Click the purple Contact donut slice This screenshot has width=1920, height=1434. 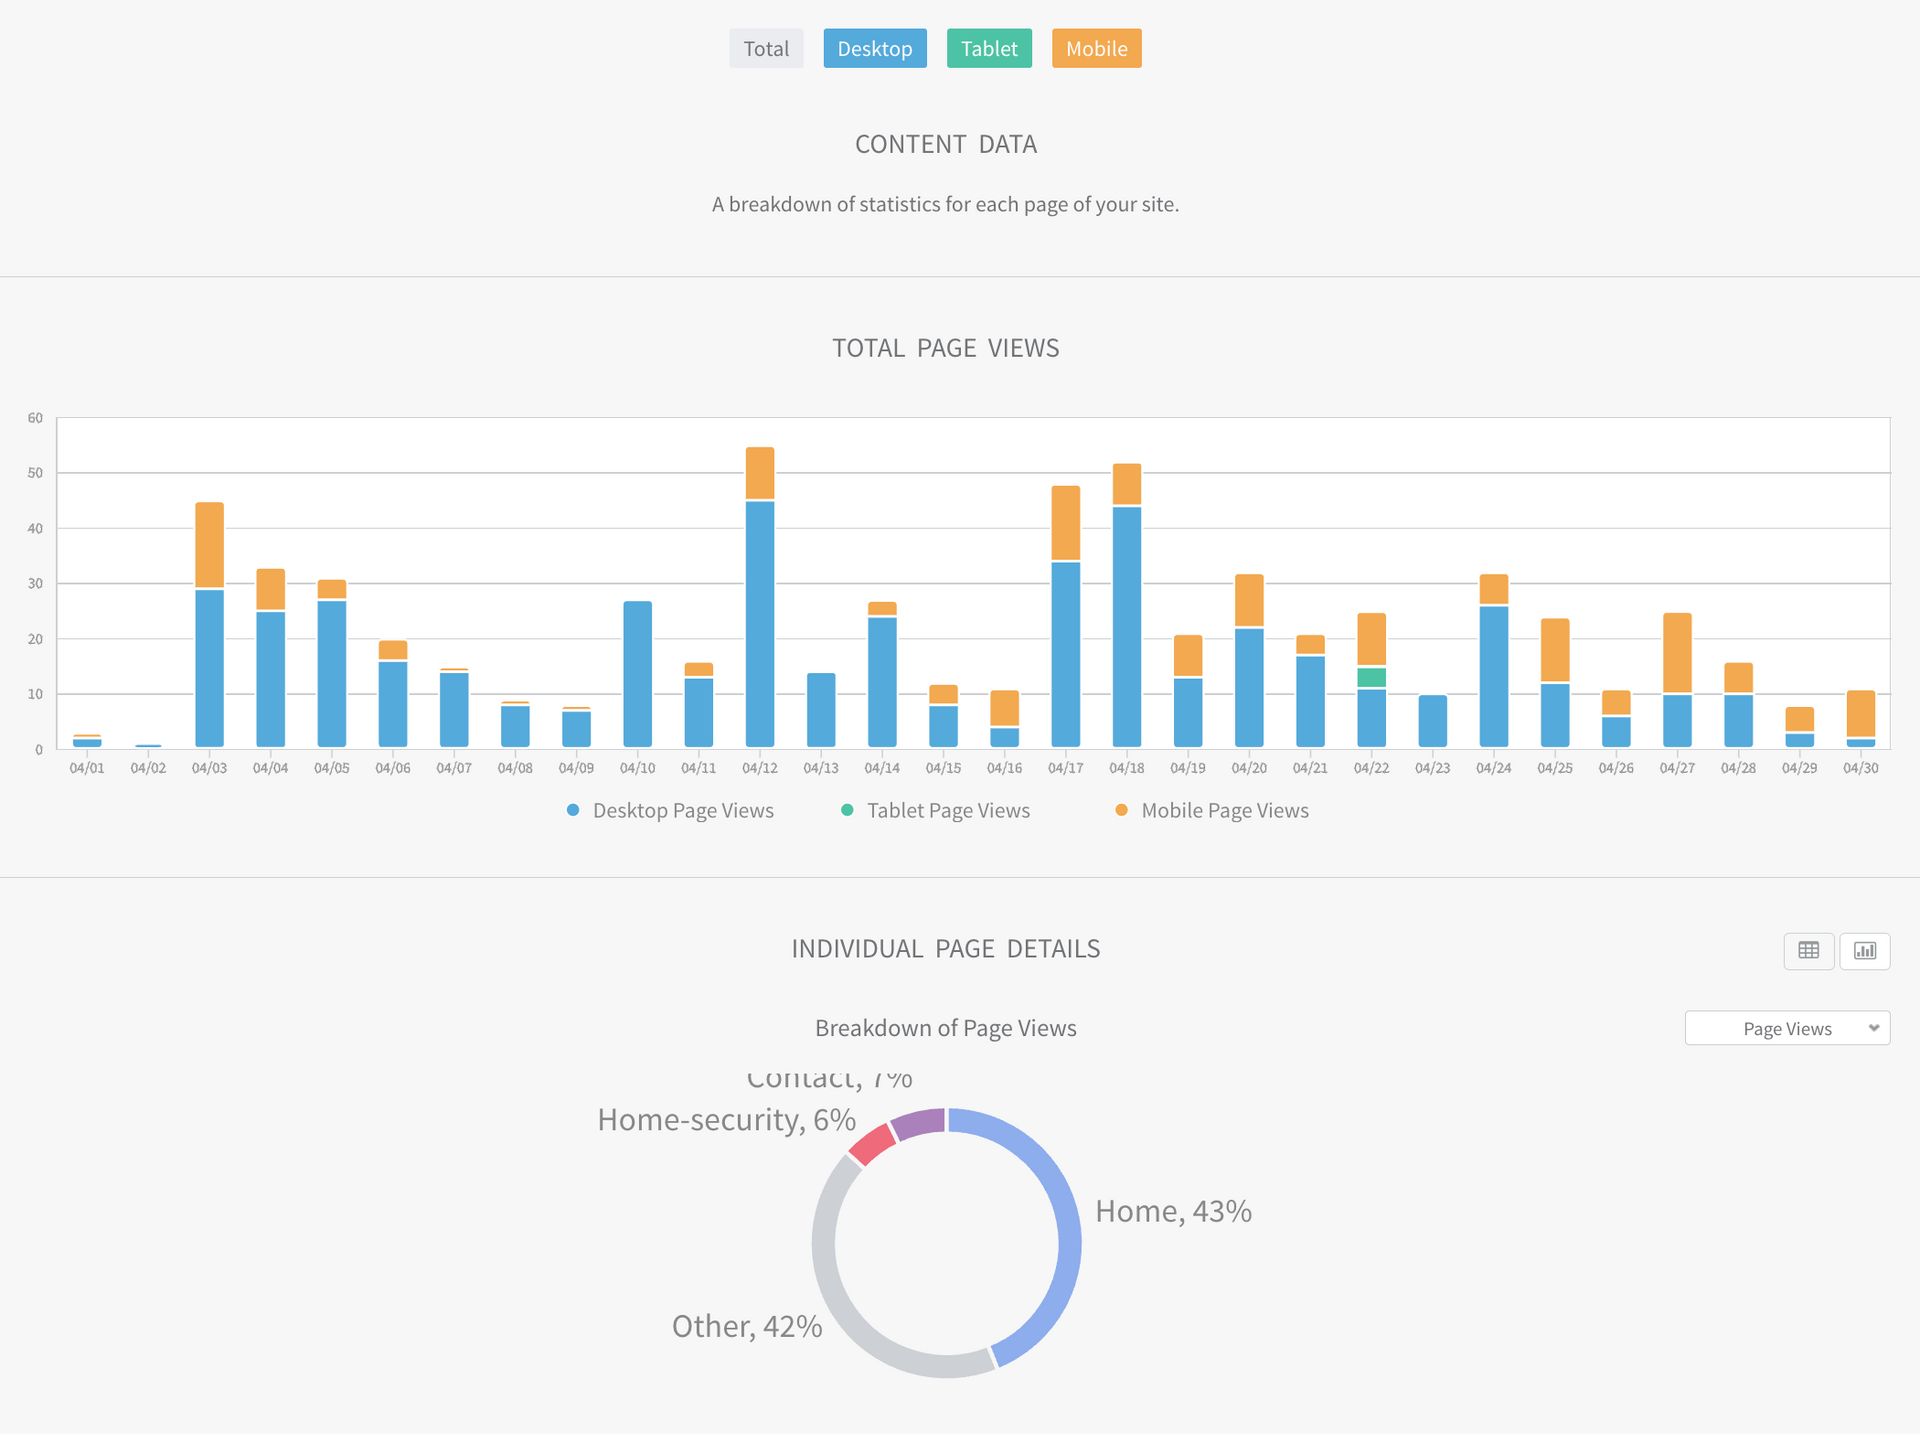tap(919, 1123)
